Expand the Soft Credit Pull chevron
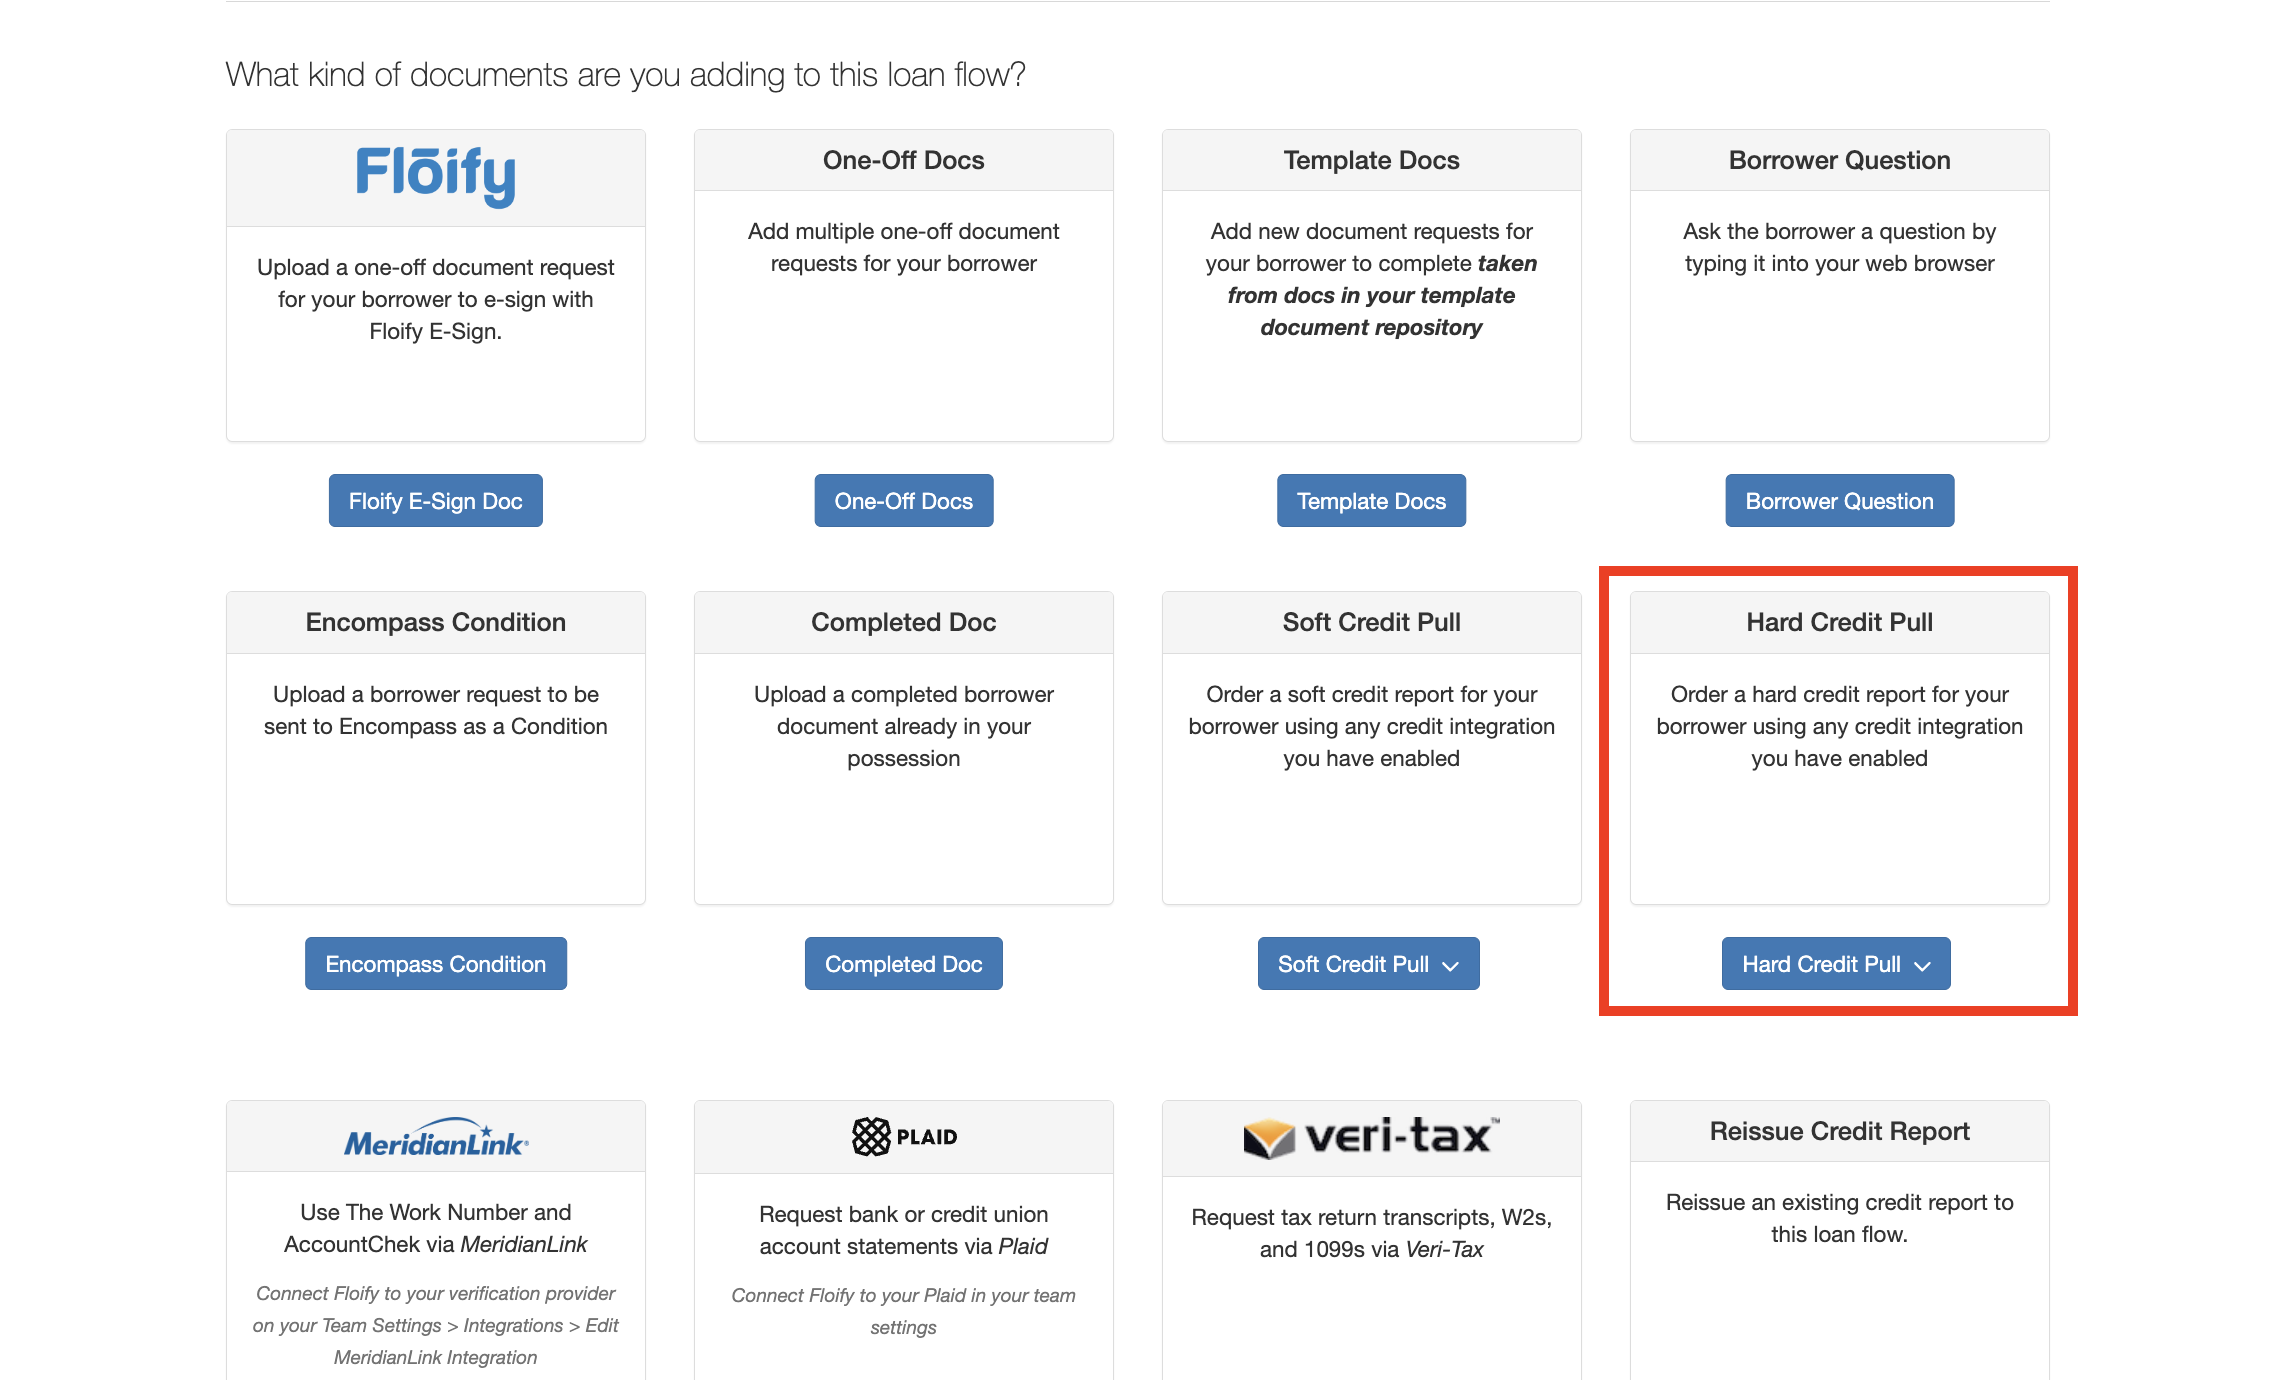The image size is (2288, 1380). point(1451,965)
